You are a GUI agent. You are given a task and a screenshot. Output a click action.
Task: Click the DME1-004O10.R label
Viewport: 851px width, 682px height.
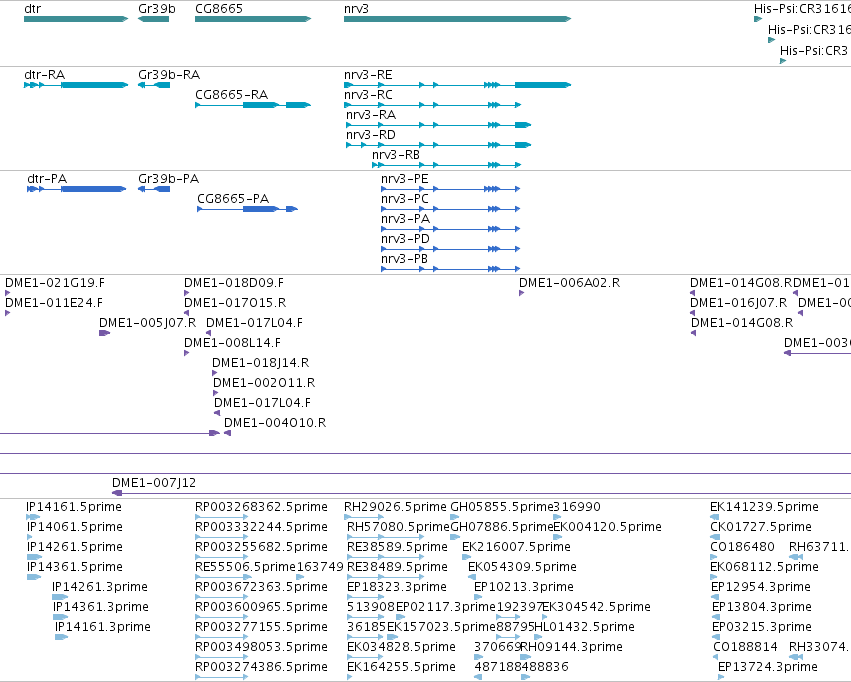point(275,423)
